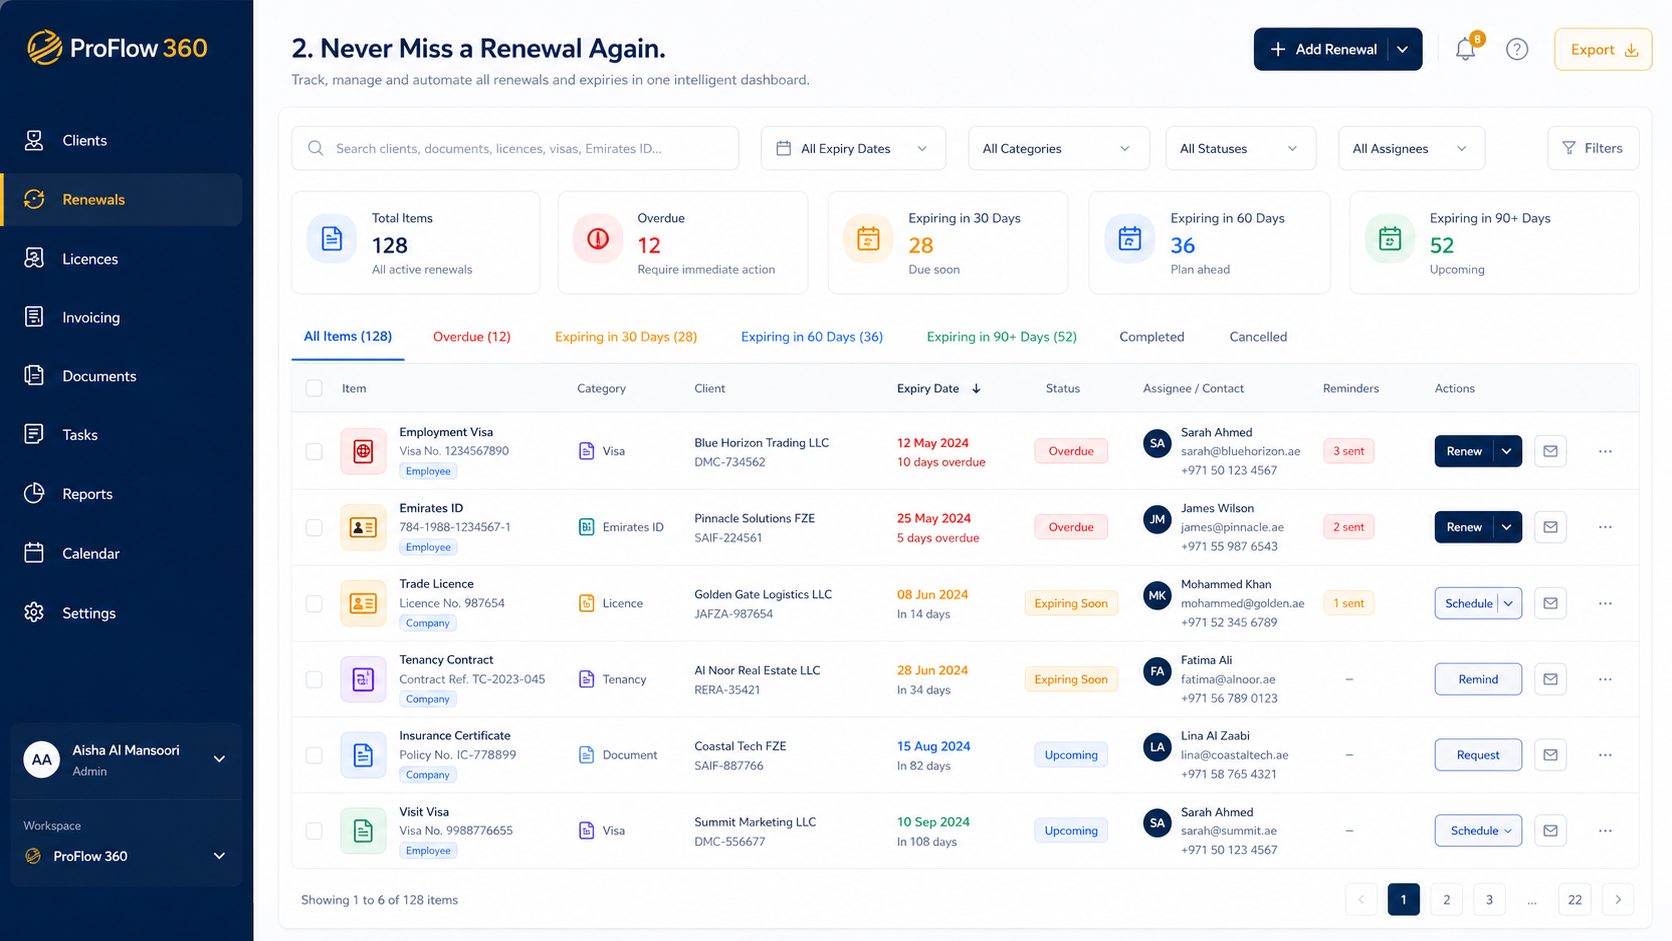The height and width of the screenshot is (941, 1672).
Task: Switch to Expiring in 30 Days (28) tab
Action: click(x=626, y=337)
